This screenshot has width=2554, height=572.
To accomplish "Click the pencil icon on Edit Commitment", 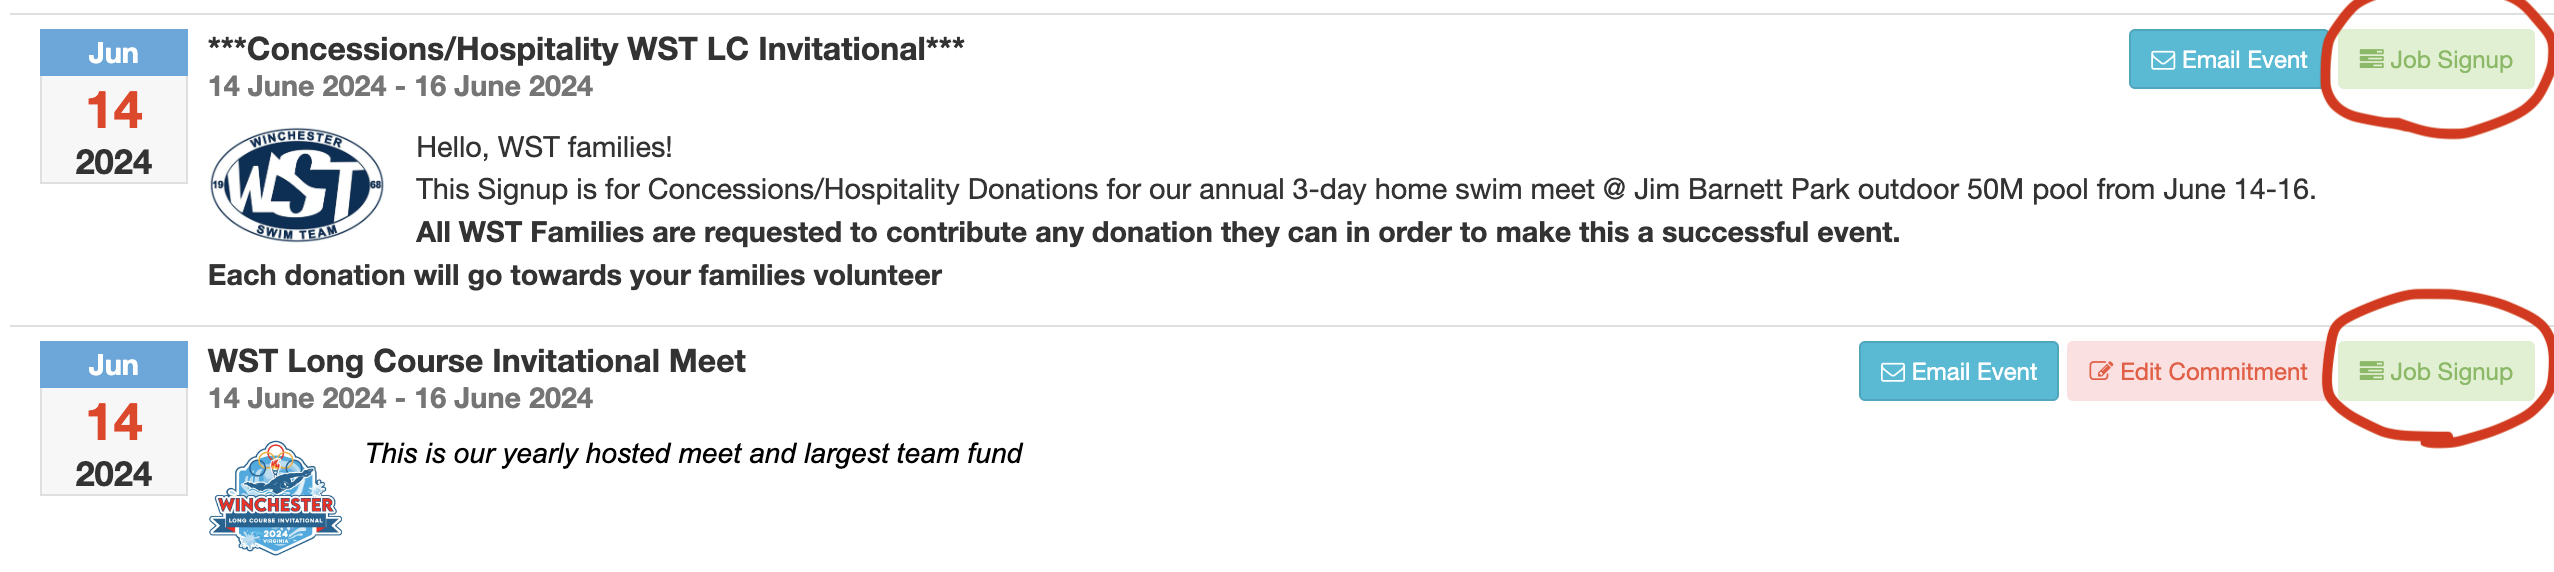I will click(x=2101, y=372).
